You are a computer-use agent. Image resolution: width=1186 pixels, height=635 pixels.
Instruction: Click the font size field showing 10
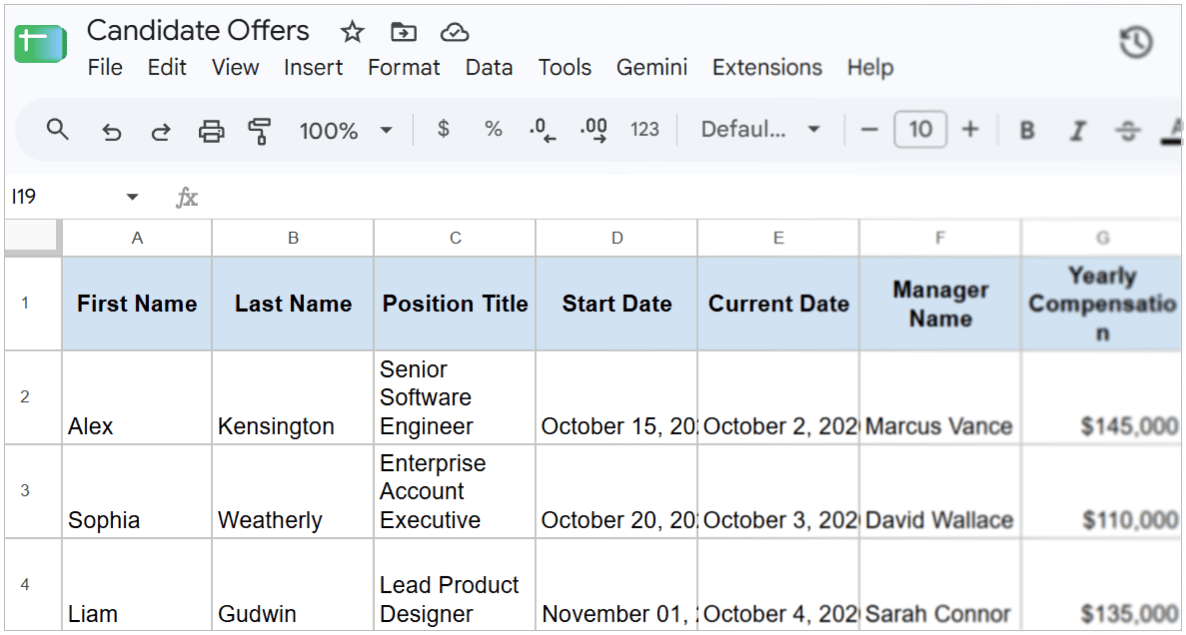(920, 130)
